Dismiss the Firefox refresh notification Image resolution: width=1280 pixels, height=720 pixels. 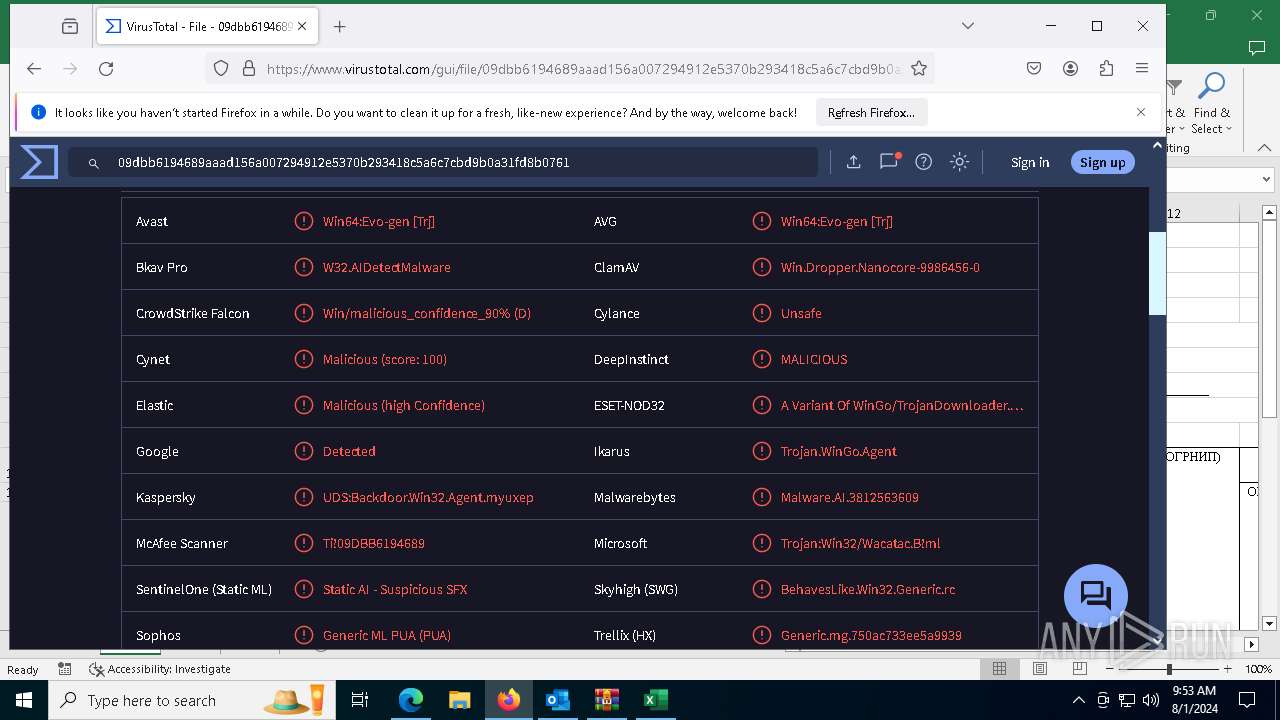click(1141, 112)
